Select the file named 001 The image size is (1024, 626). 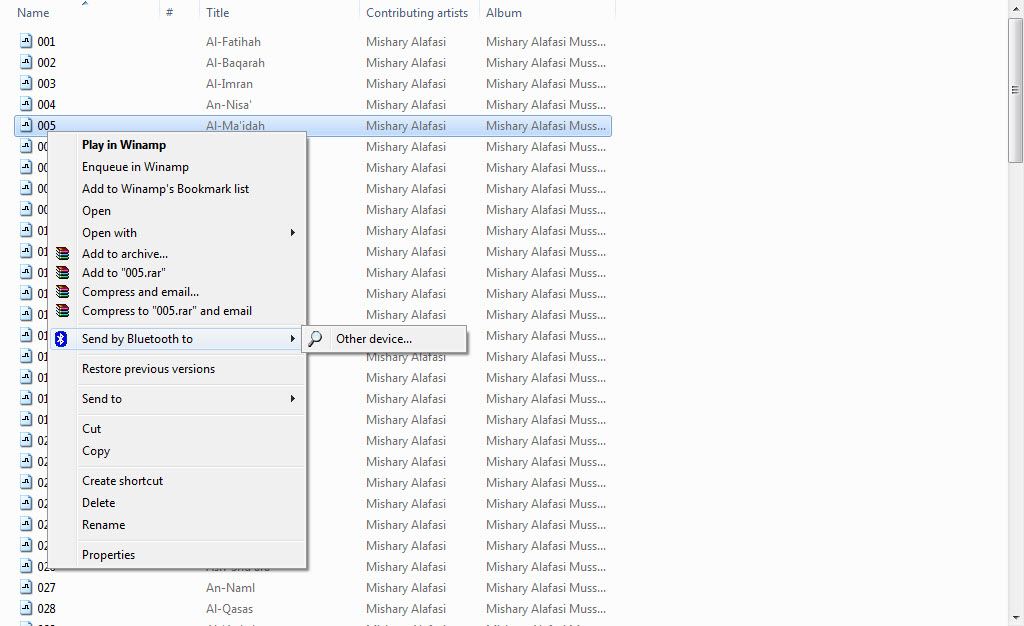(x=46, y=42)
